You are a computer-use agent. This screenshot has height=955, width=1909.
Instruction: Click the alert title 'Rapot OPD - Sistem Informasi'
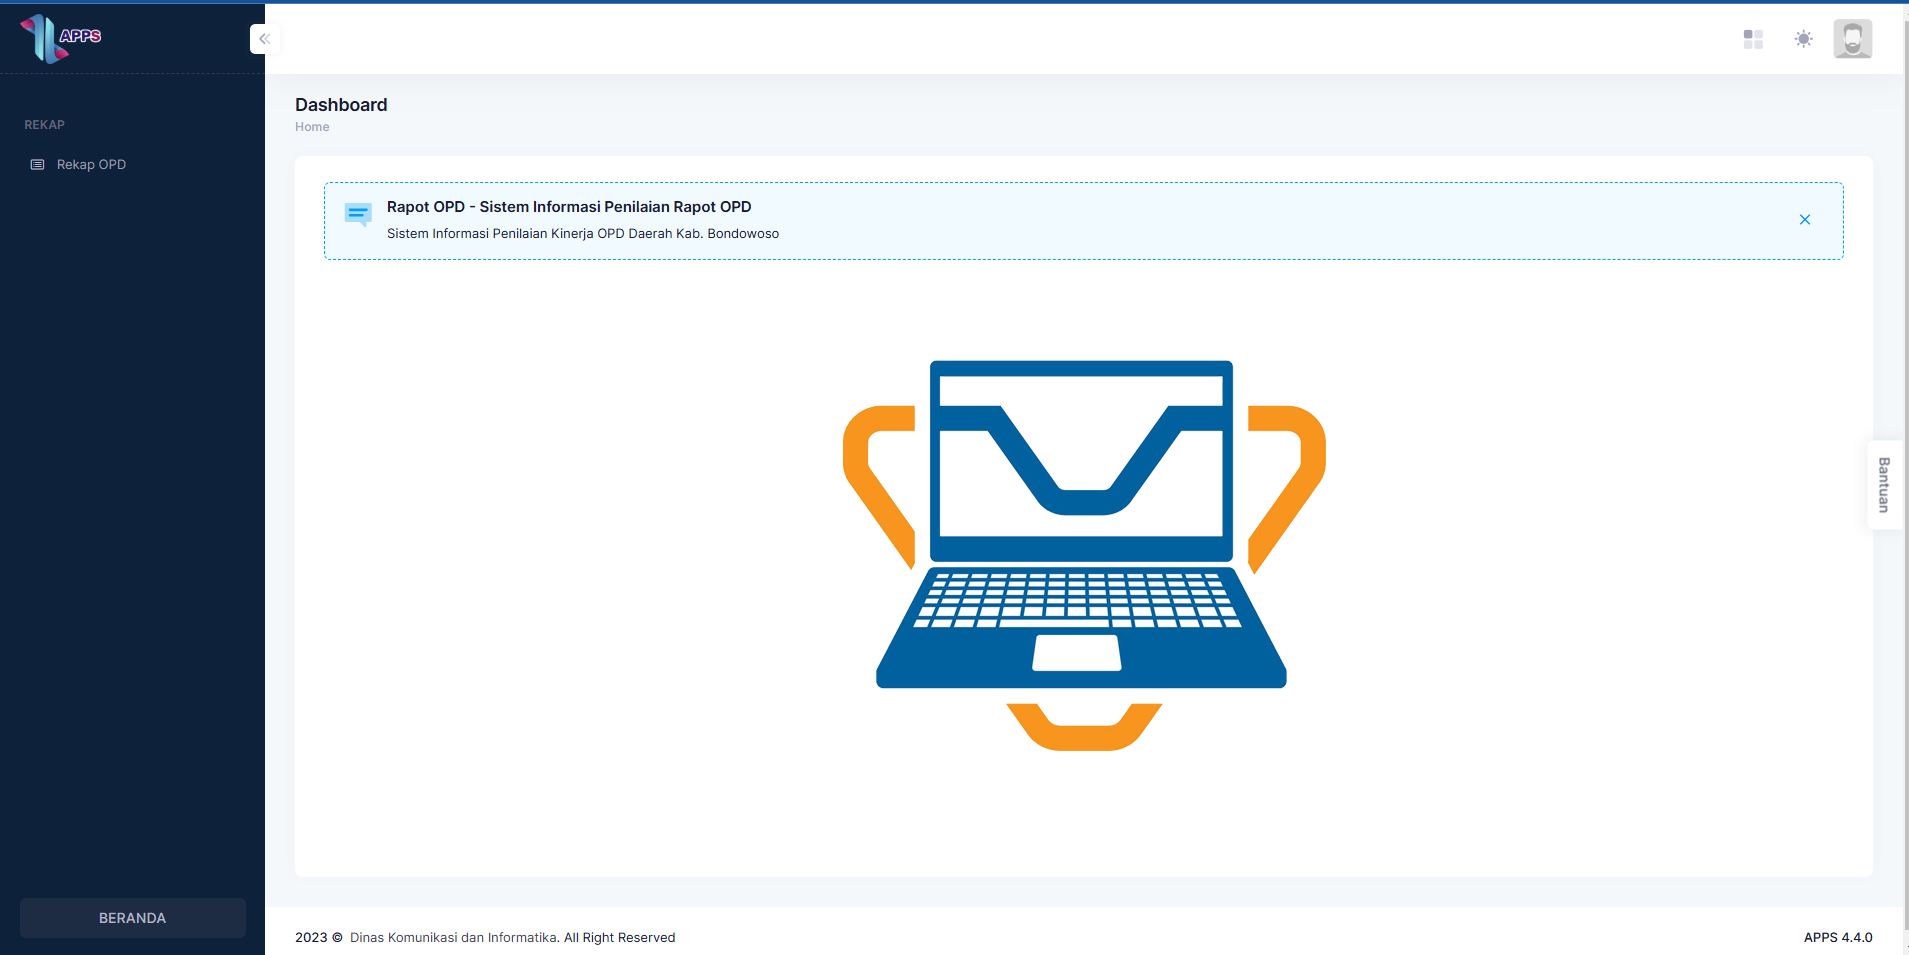click(x=568, y=207)
